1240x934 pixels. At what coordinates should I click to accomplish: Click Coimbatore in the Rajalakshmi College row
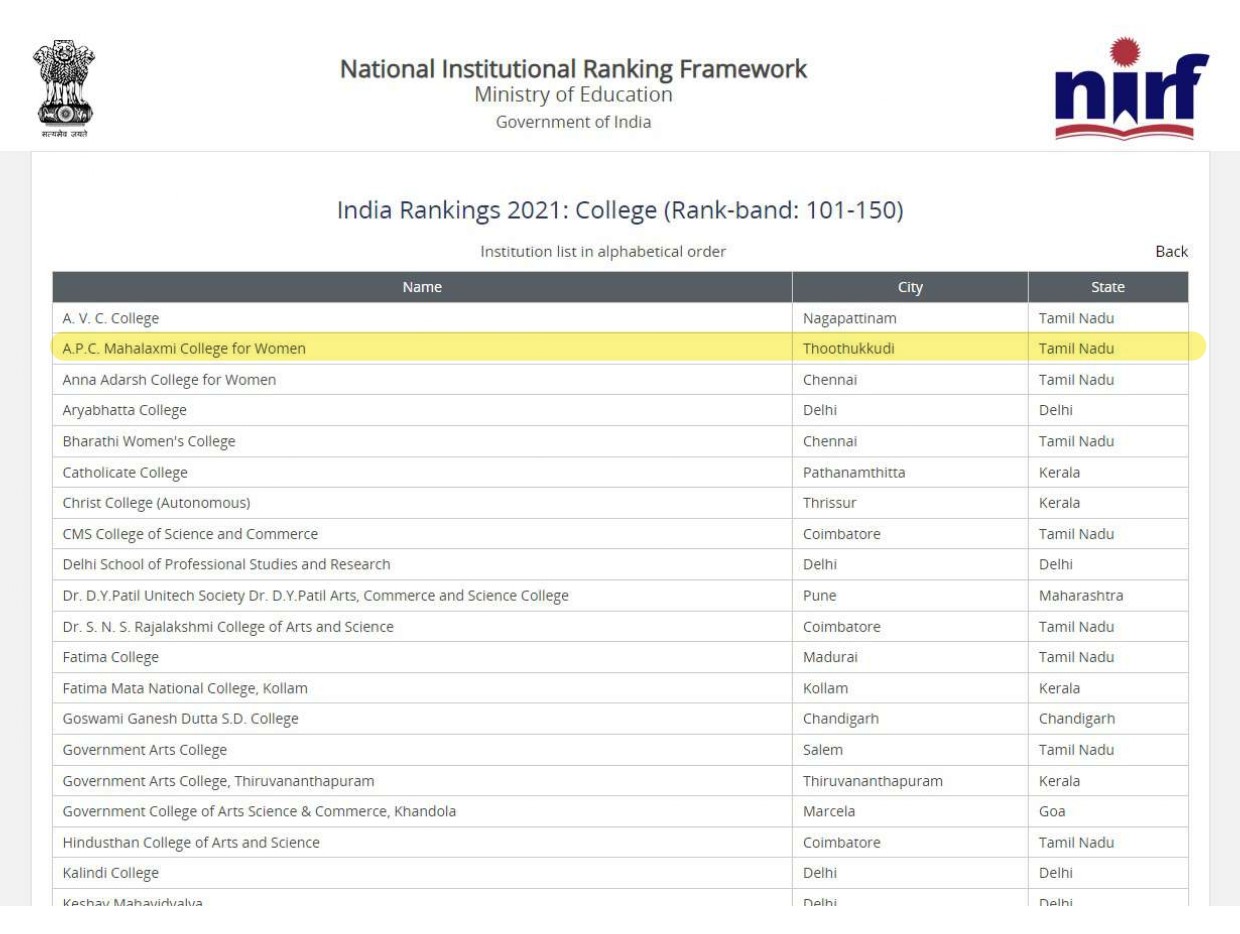tap(842, 627)
